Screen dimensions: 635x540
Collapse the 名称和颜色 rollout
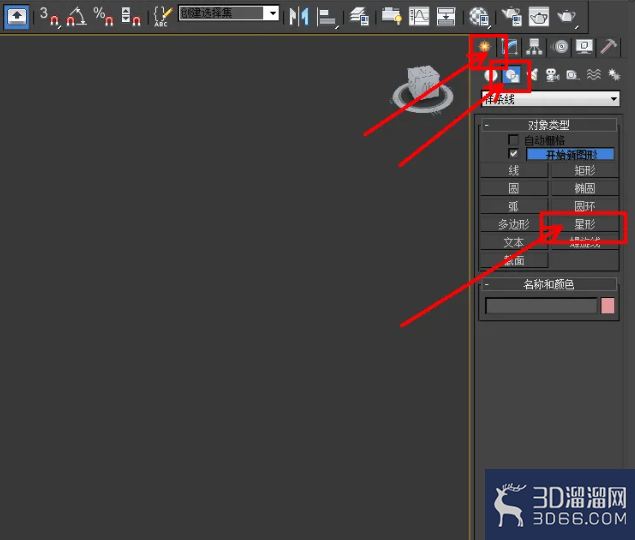tap(549, 284)
